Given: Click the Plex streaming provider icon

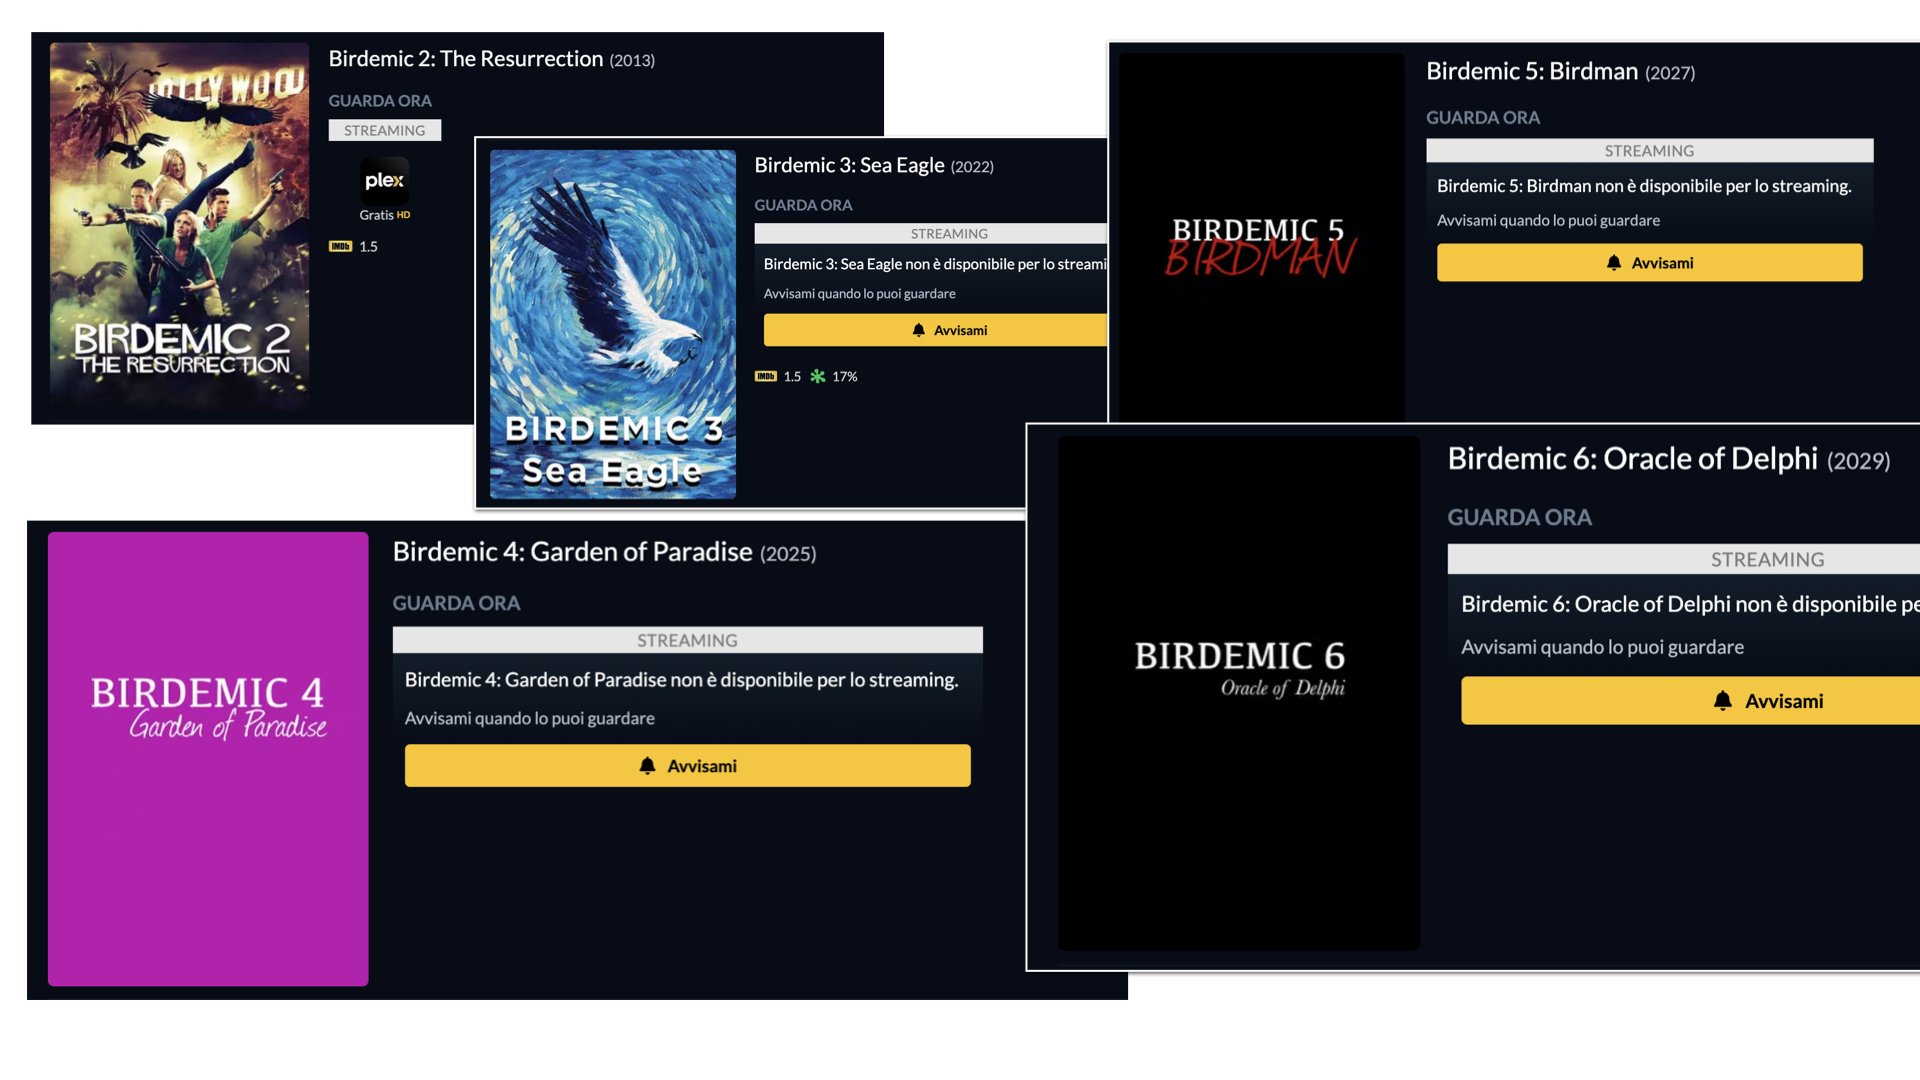Looking at the screenshot, I should tap(384, 181).
